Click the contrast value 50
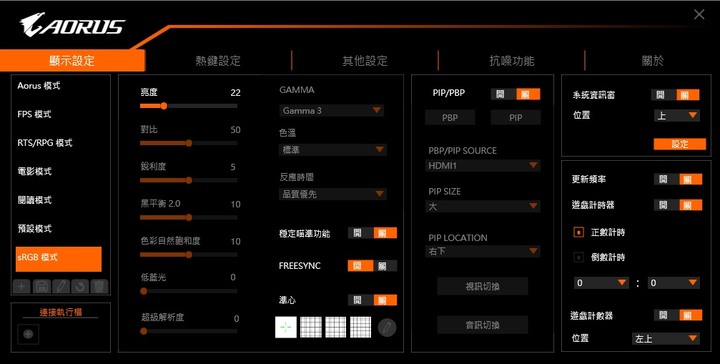This screenshot has height=364, width=720. (236, 130)
